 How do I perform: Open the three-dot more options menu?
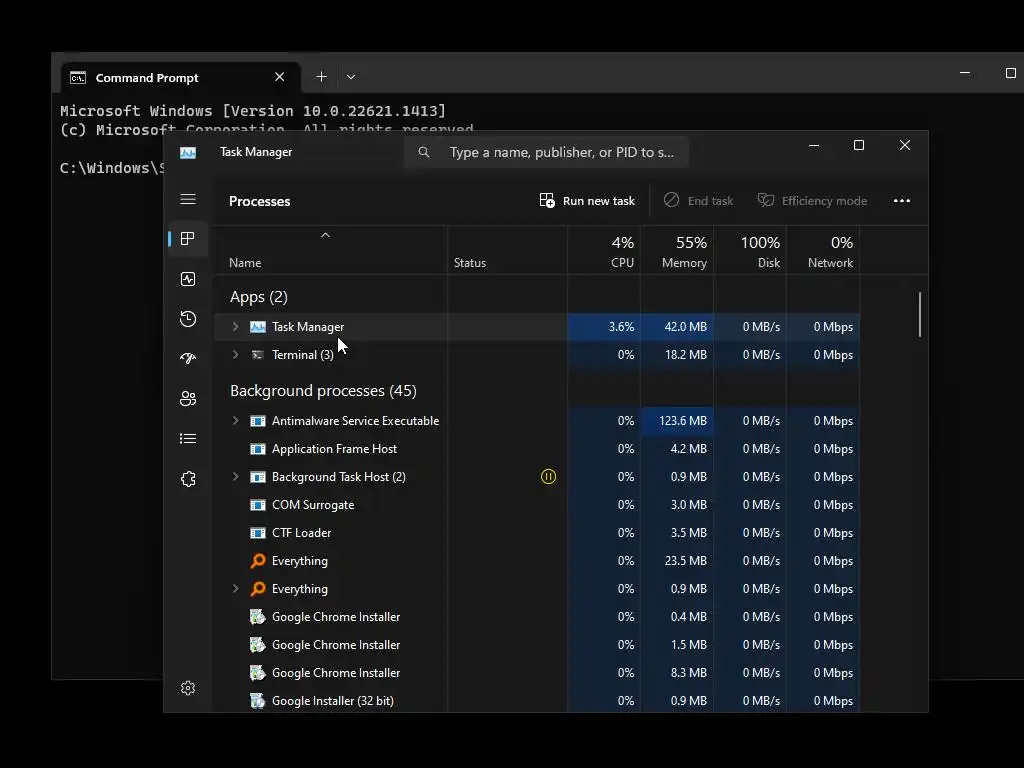[x=902, y=200]
